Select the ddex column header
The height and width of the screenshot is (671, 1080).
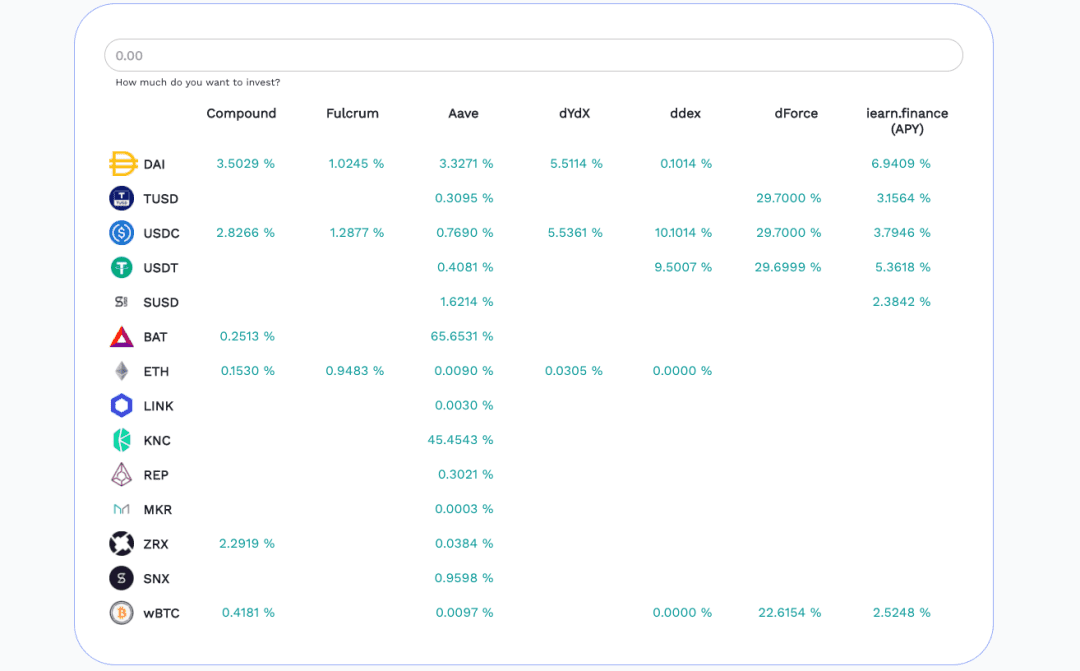pos(685,113)
